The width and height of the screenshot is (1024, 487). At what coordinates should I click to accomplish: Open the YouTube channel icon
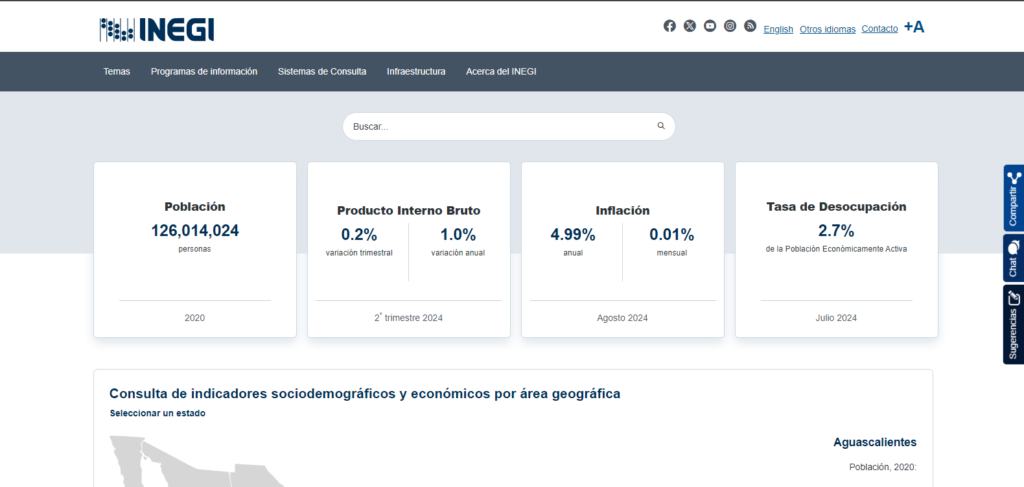(x=710, y=26)
